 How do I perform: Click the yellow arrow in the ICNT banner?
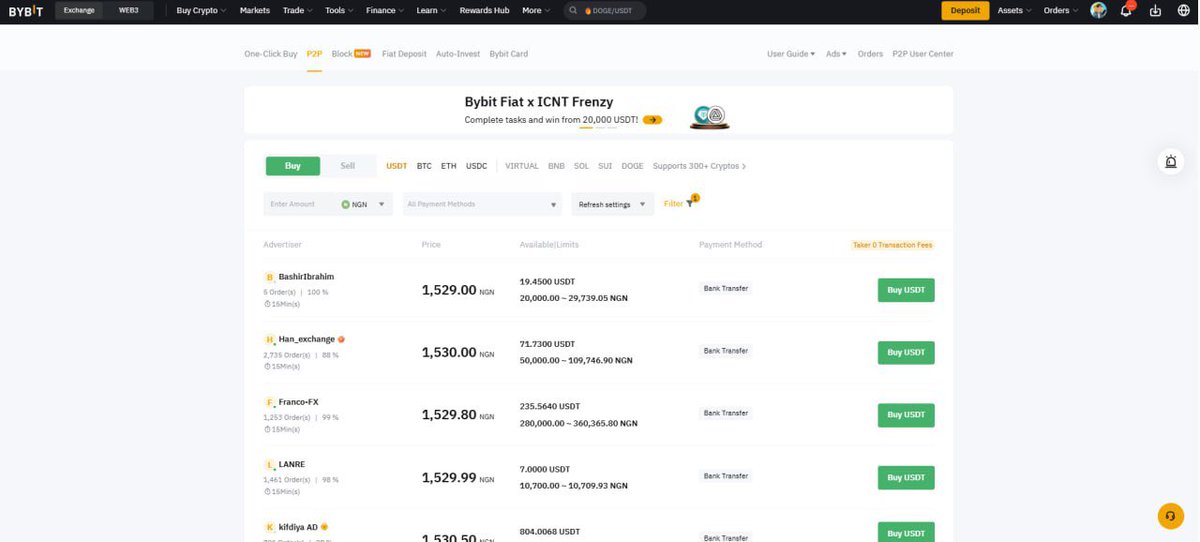(652, 119)
